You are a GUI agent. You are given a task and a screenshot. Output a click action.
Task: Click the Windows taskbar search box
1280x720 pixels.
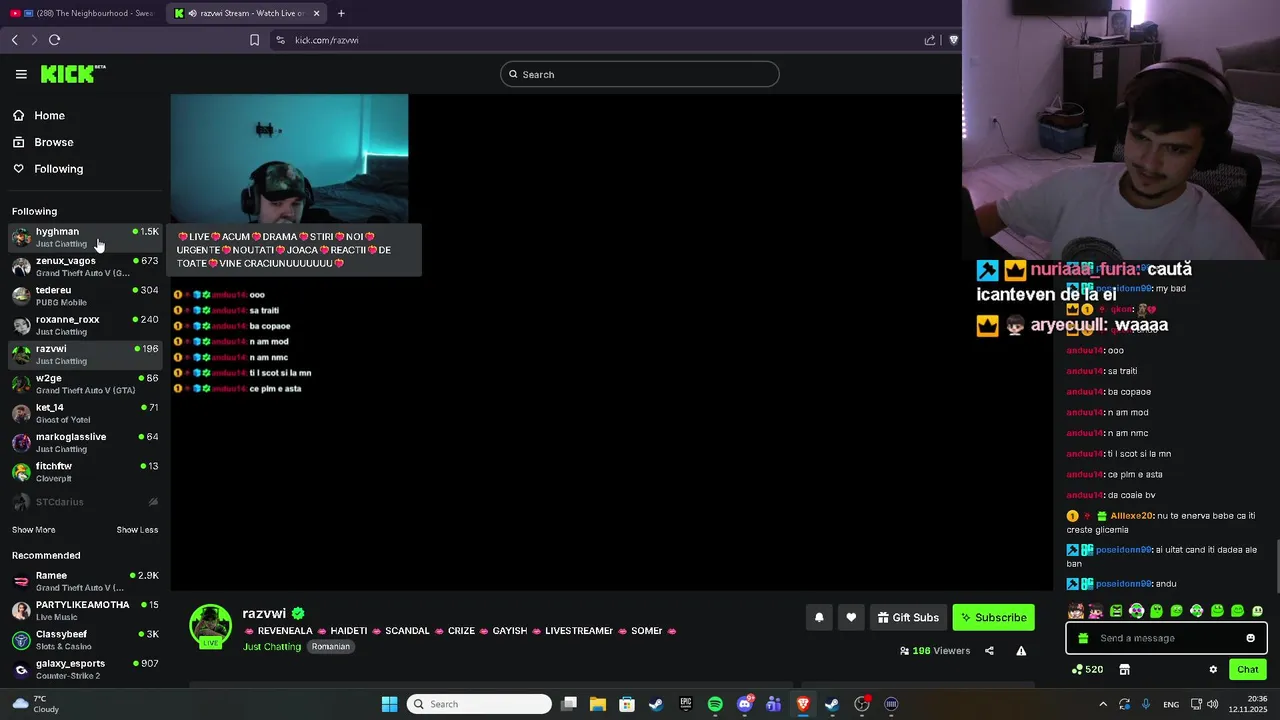[x=480, y=704]
